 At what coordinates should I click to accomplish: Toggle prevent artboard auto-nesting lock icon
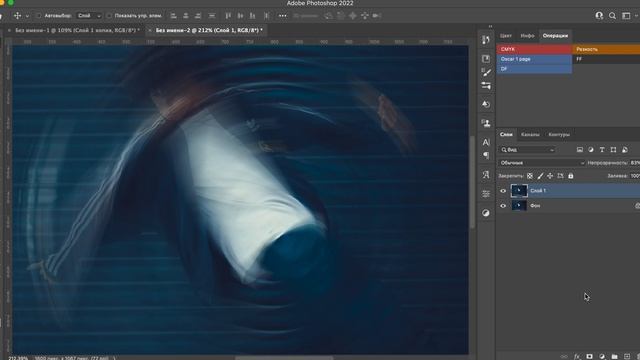coord(560,176)
